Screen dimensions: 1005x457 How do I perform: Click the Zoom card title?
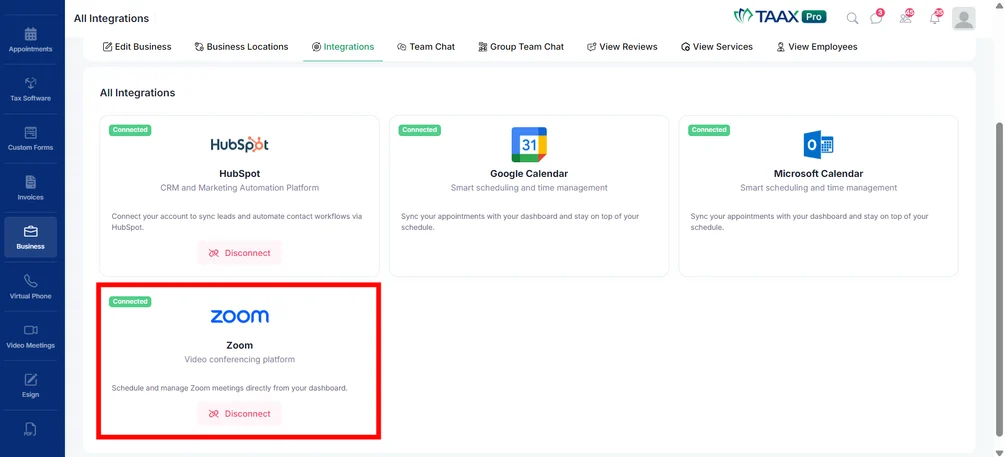239,345
